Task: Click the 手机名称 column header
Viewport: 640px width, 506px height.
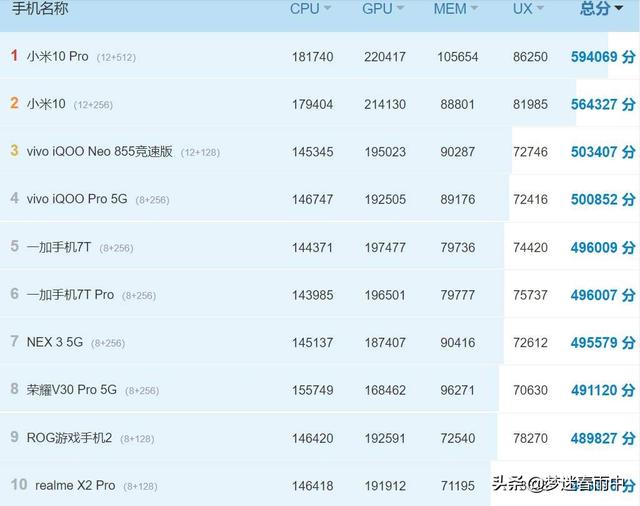Action: (x=41, y=9)
